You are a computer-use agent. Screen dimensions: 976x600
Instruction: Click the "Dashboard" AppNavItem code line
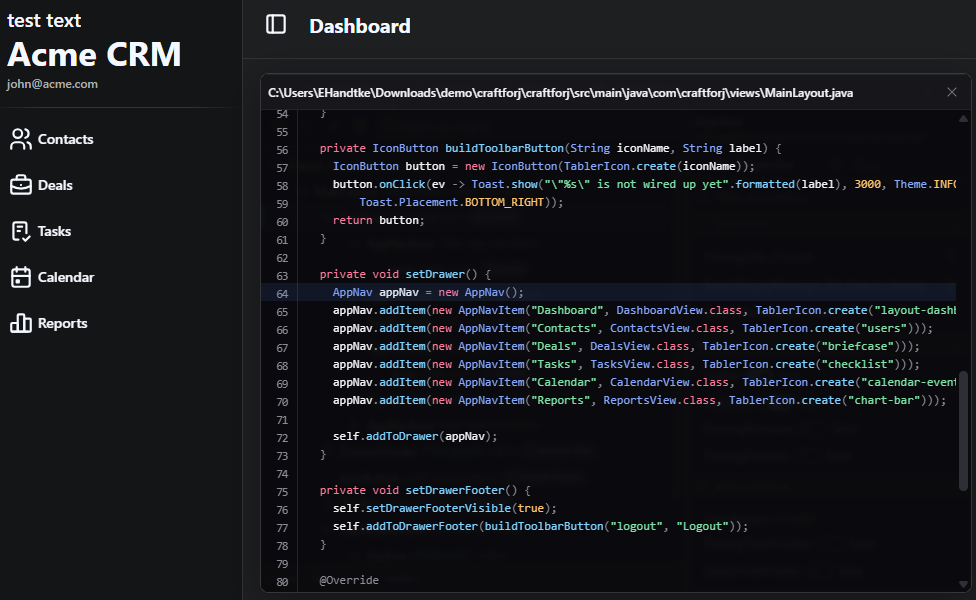(x=644, y=310)
